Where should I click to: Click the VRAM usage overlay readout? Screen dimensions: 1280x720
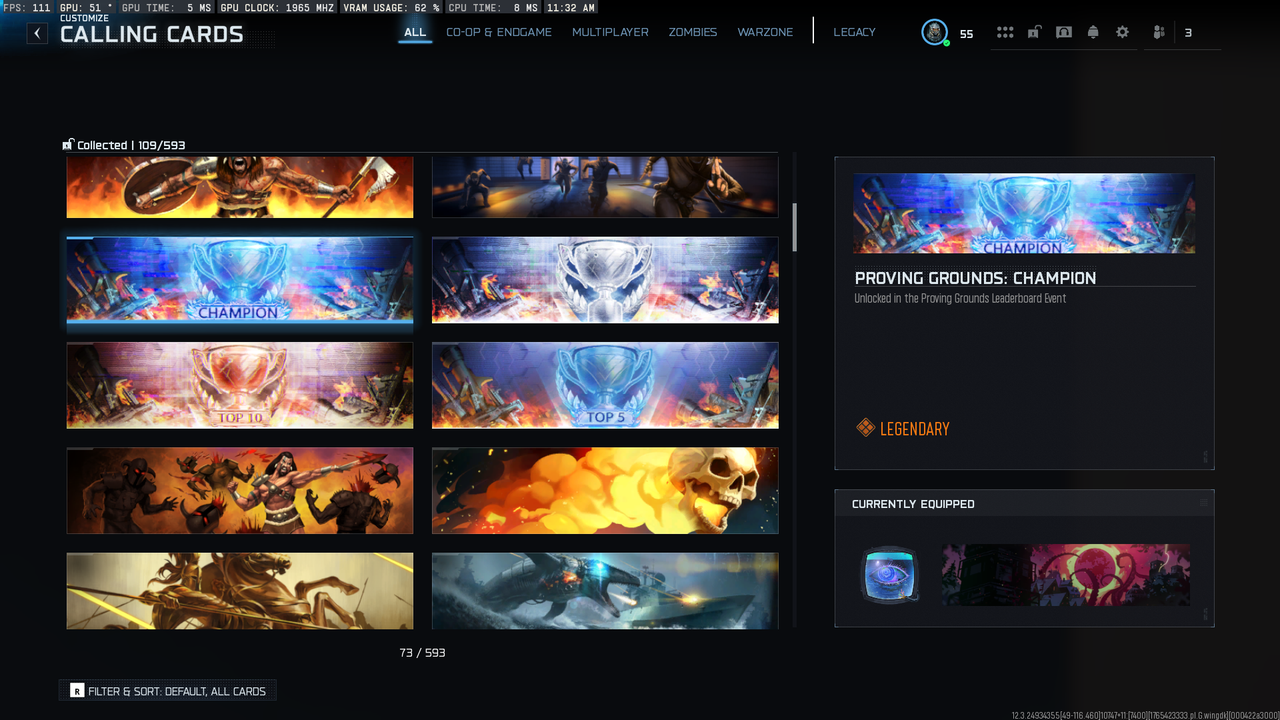click(x=392, y=7)
